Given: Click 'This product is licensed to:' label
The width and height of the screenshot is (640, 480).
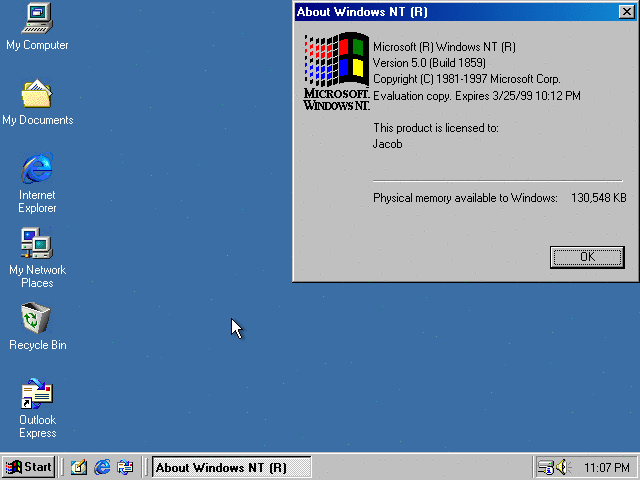Looking at the screenshot, I should [436, 128].
